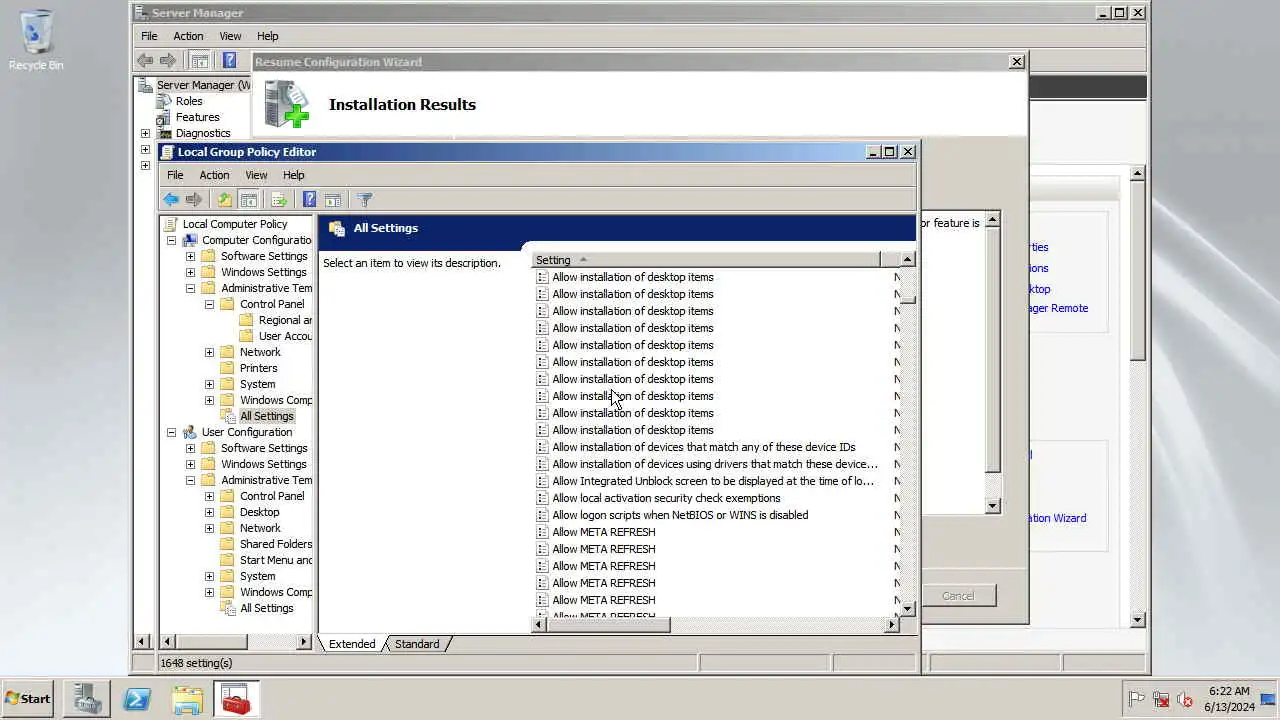Image resolution: width=1280 pixels, height=720 pixels.
Task: Collapse Administrative Templates under Computer Configuration
Action: tap(190, 288)
